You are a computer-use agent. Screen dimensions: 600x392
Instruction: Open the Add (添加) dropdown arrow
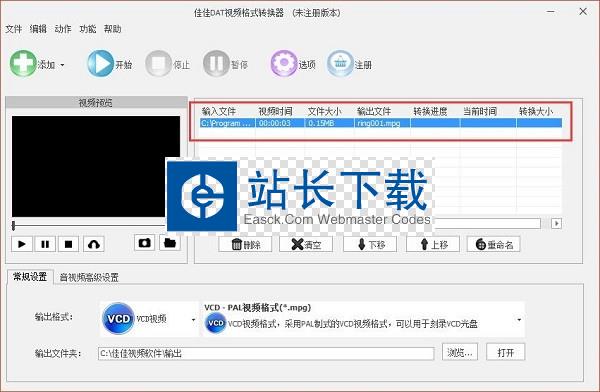[62, 65]
